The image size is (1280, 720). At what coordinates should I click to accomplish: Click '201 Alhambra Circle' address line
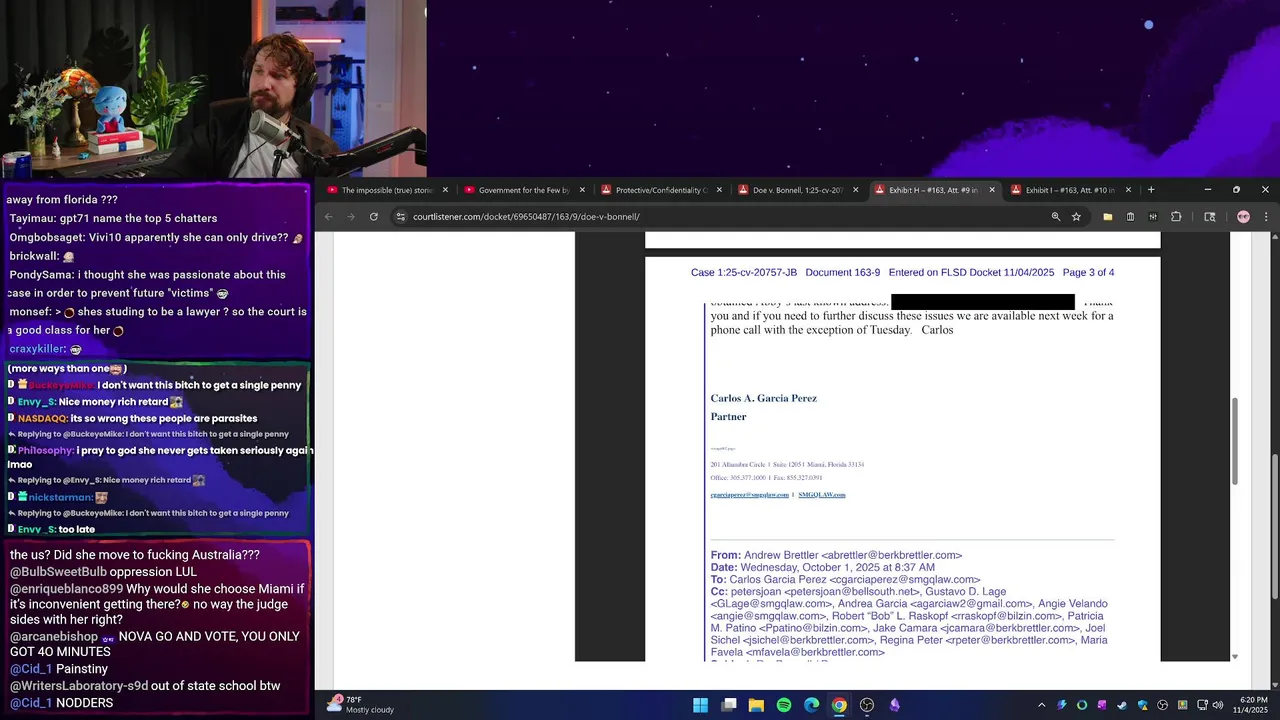click(787, 465)
